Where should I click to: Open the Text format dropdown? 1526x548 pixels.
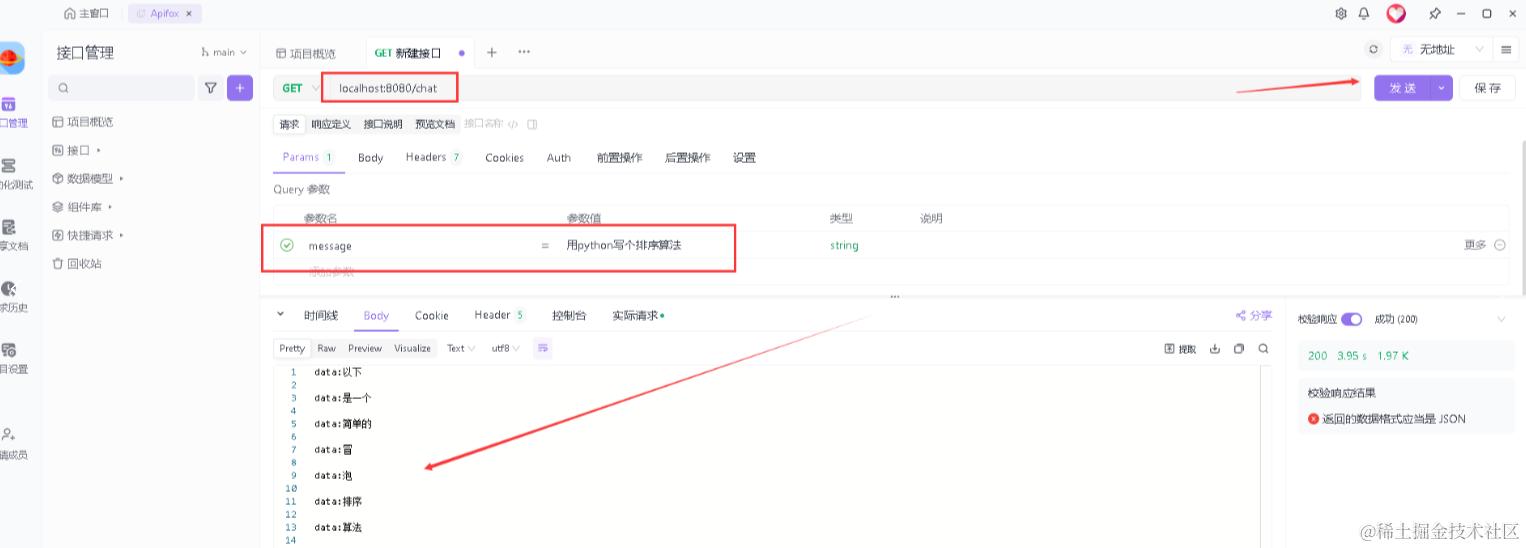click(461, 348)
